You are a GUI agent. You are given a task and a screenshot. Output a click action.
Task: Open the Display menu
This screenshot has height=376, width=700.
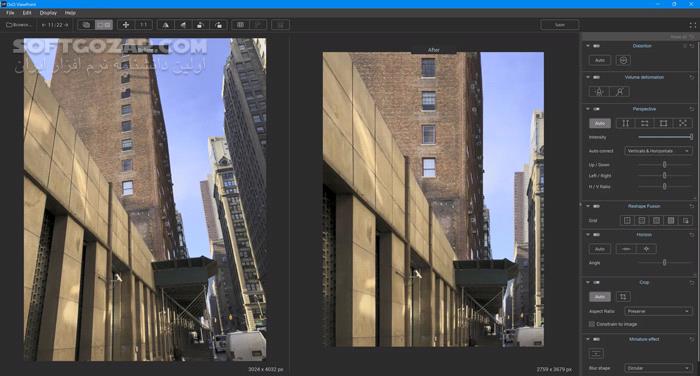click(48, 13)
